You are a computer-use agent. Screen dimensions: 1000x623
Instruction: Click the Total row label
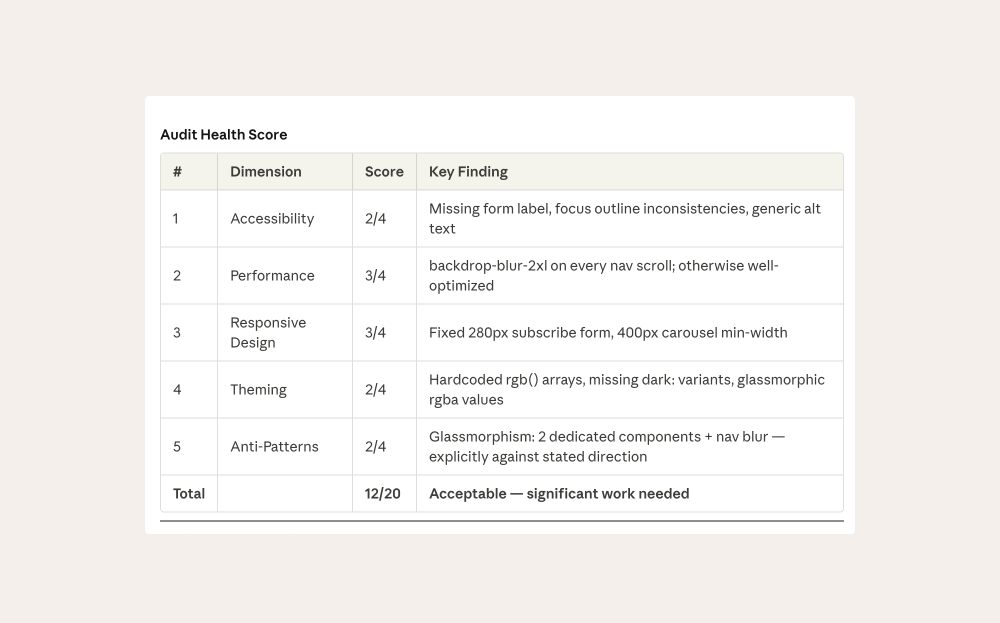click(188, 493)
